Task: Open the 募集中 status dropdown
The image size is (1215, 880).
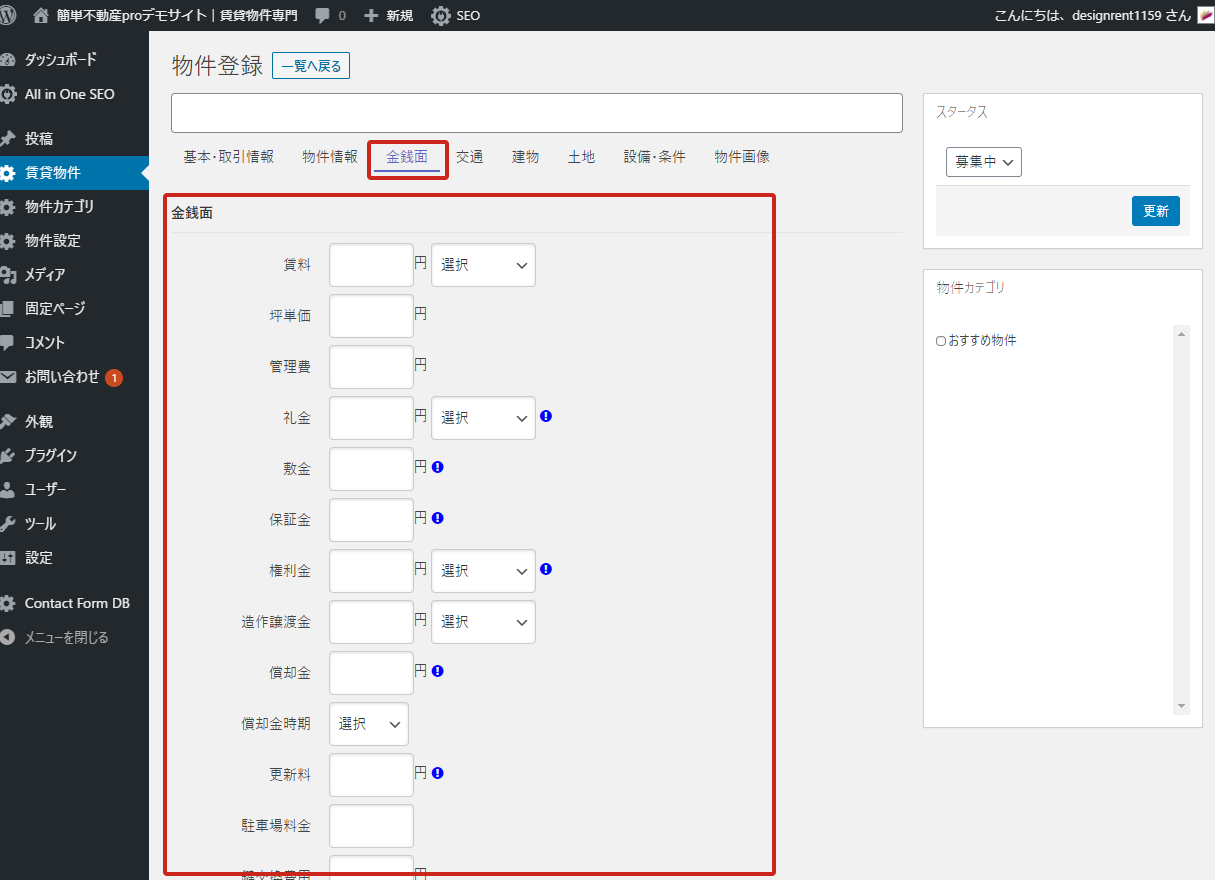Action: point(983,162)
